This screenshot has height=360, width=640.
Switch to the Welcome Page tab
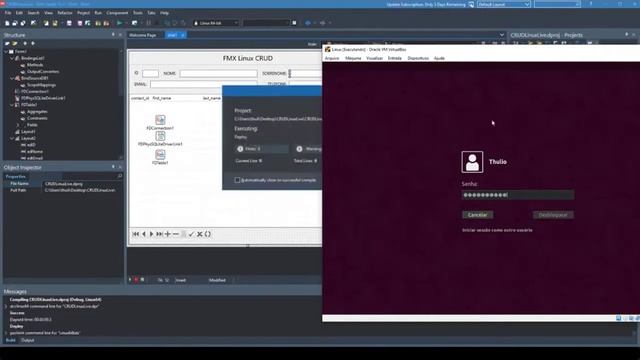coord(142,35)
